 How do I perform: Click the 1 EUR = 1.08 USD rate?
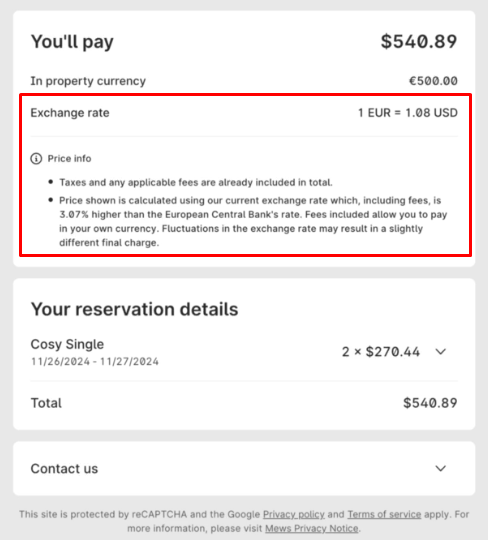point(408,113)
